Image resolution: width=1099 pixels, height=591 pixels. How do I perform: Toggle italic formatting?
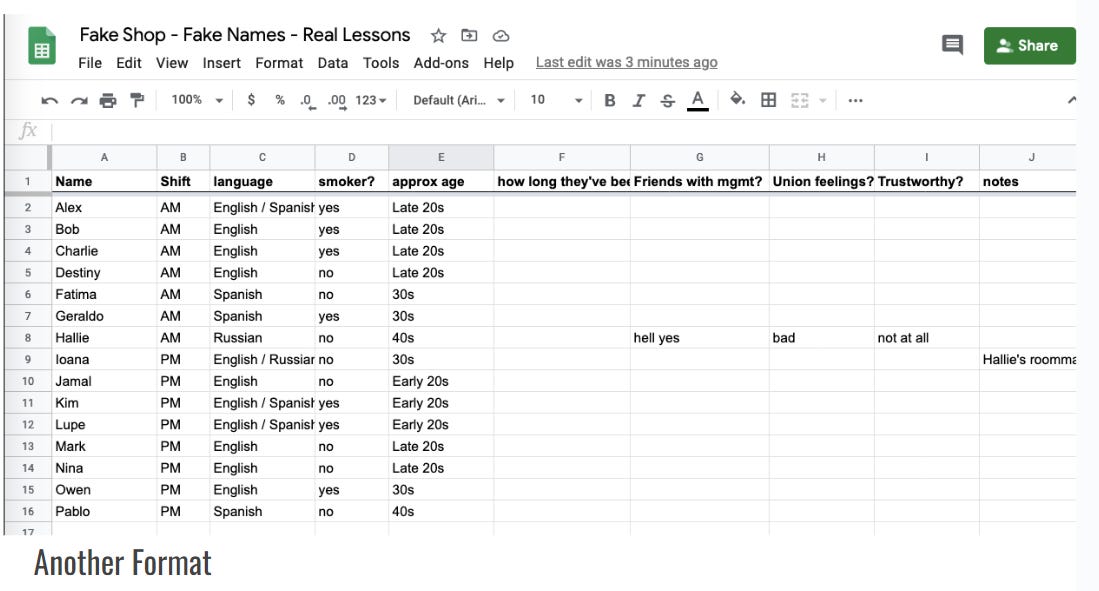tap(639, 100)
